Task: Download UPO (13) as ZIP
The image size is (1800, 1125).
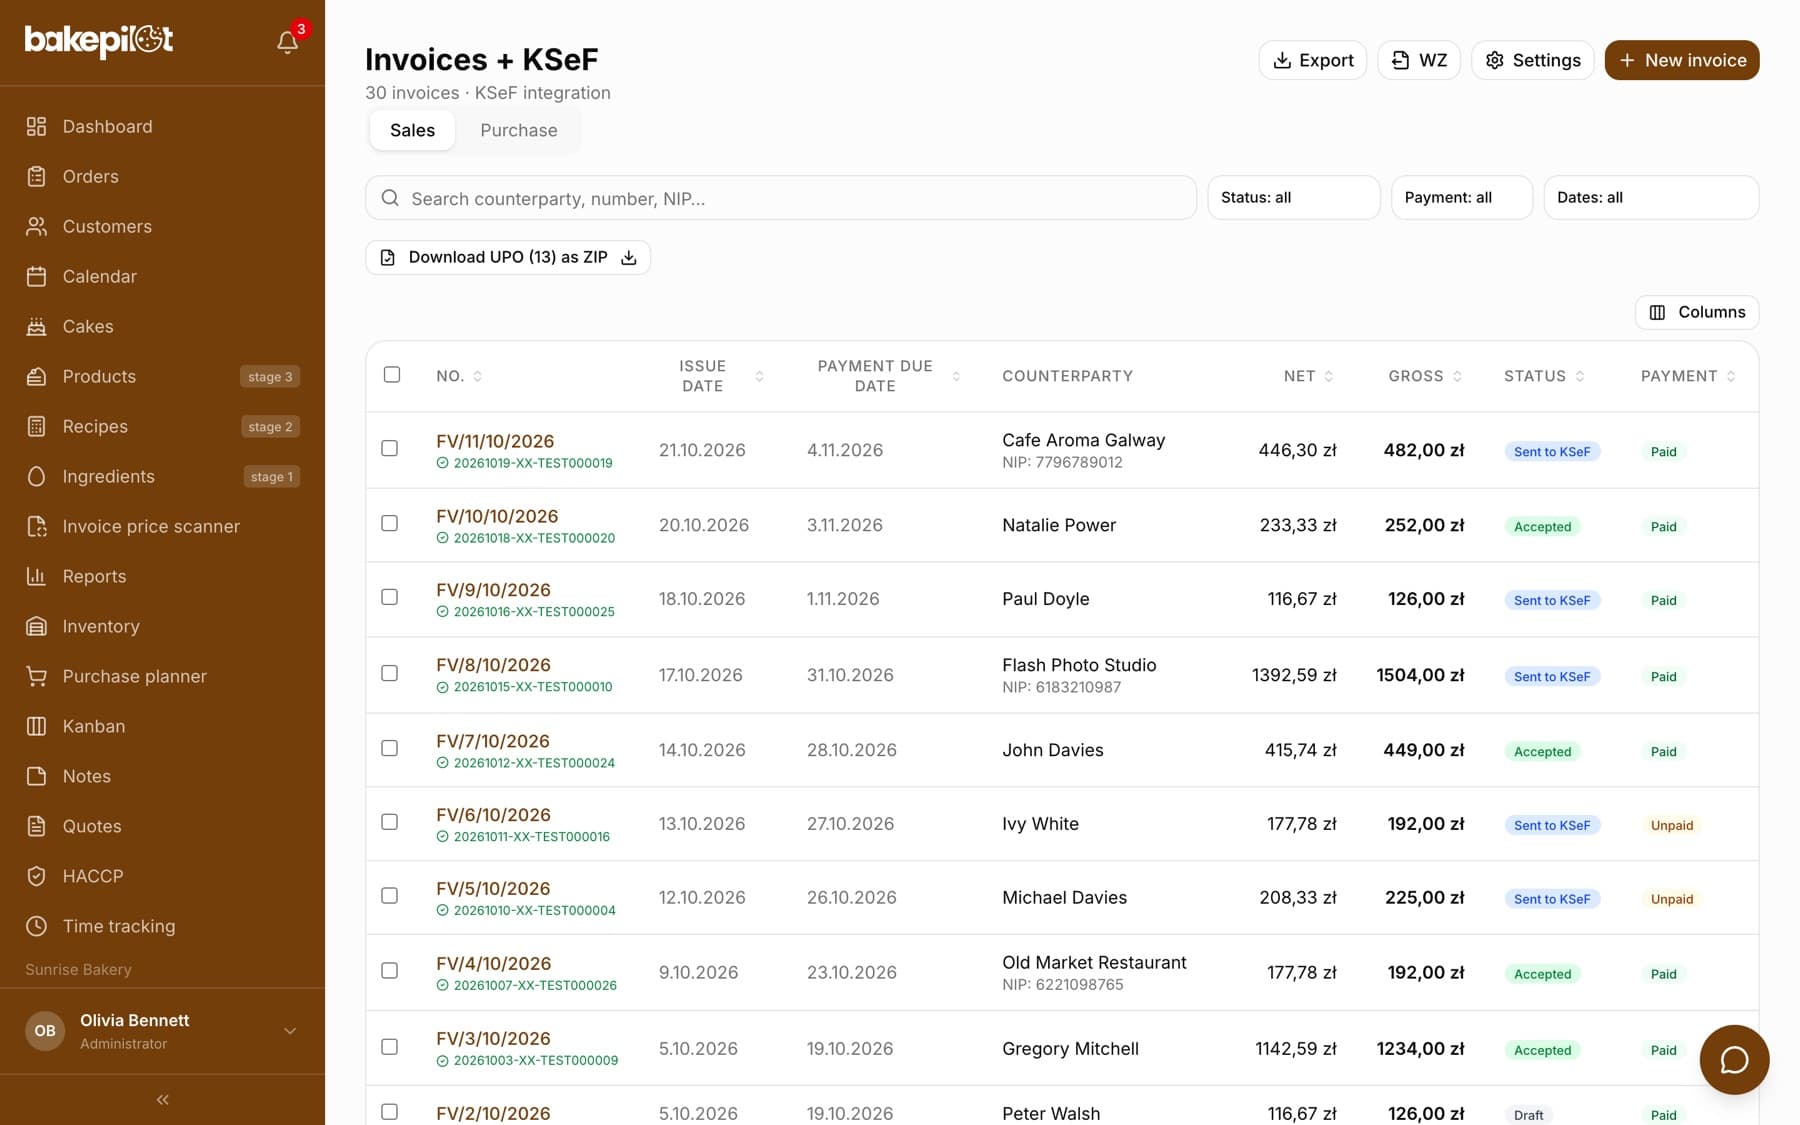Action: pos(508,257)
